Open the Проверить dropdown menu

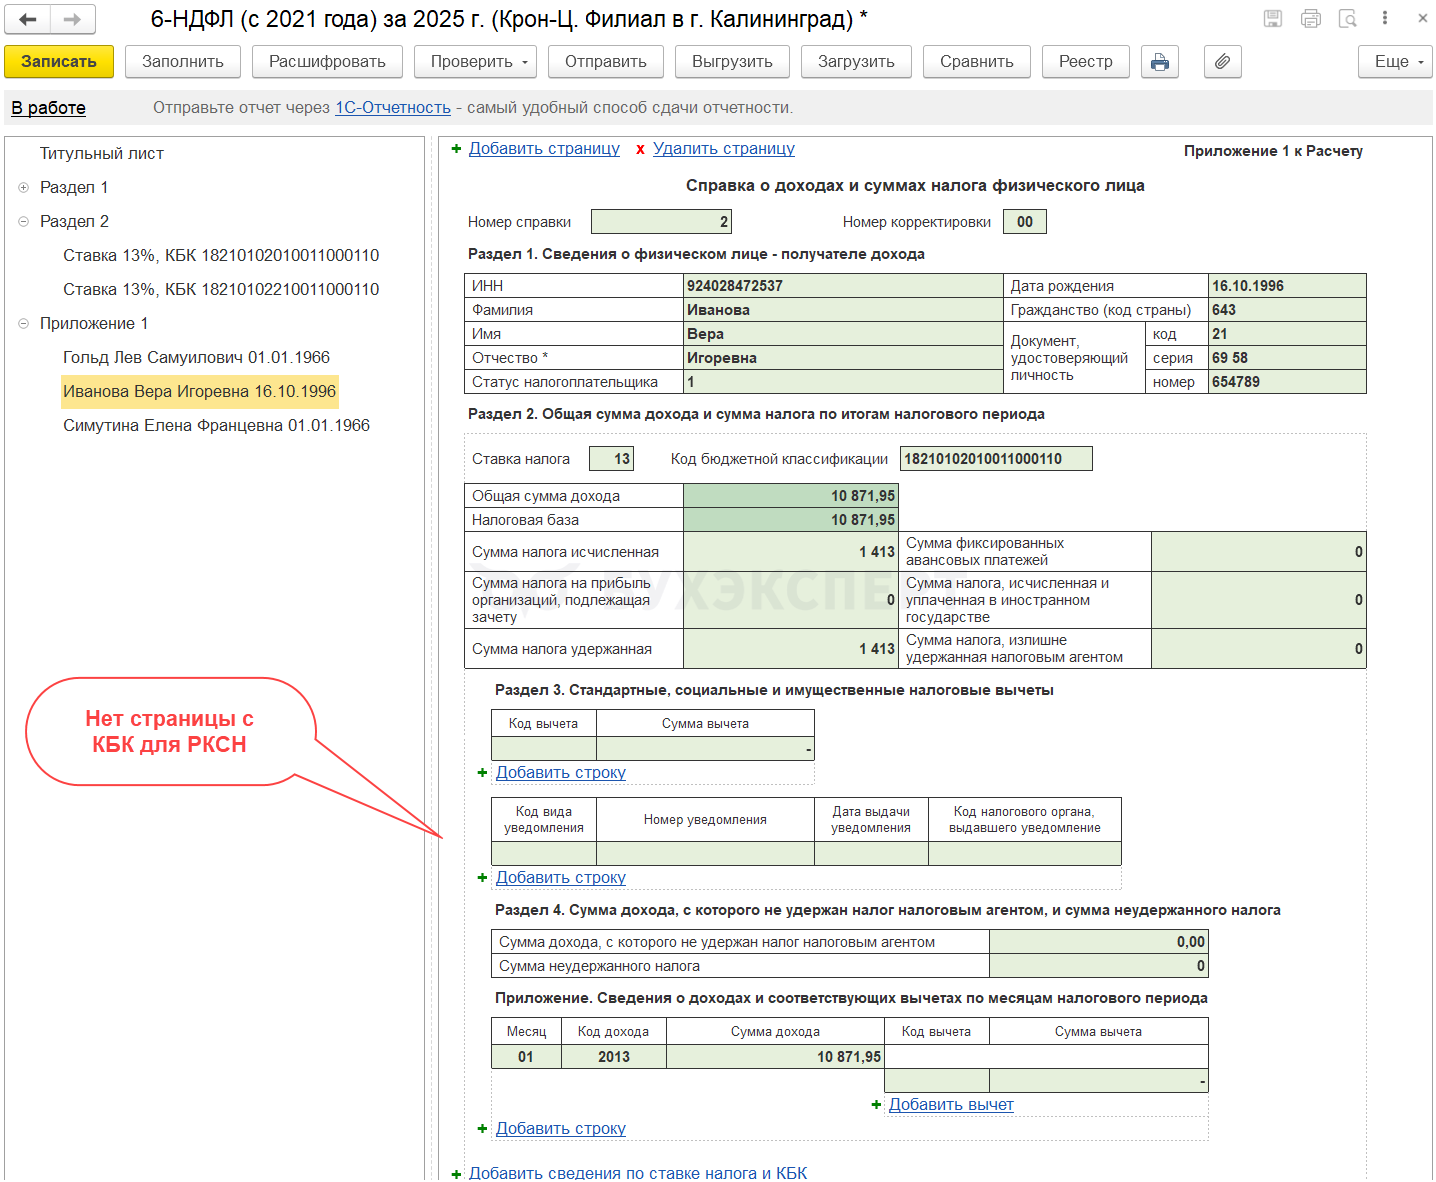(x=475, y=62)
